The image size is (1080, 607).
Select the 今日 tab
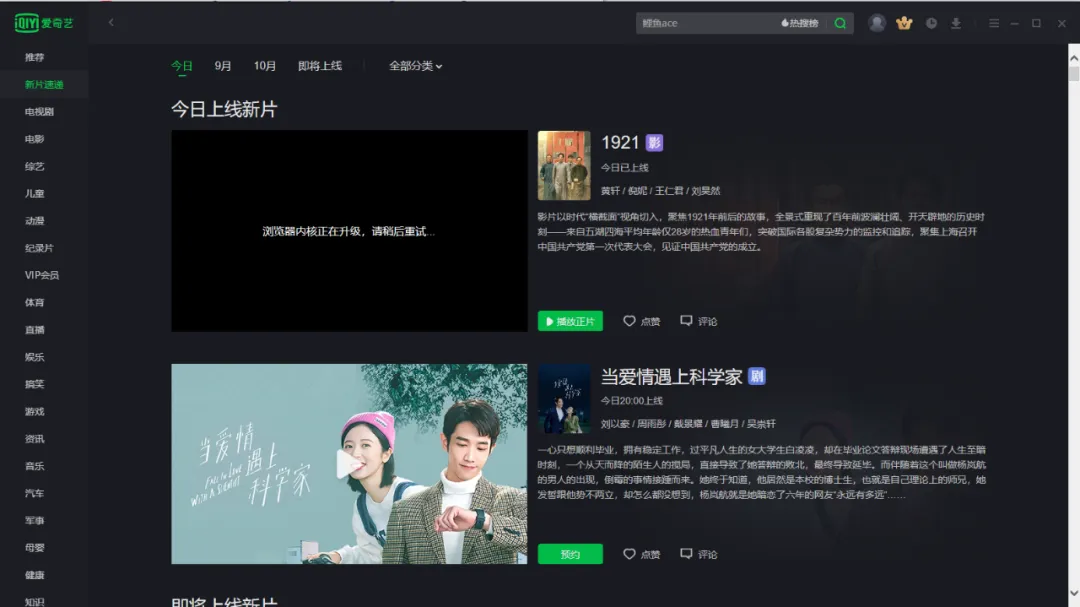[x=182, y=66]
